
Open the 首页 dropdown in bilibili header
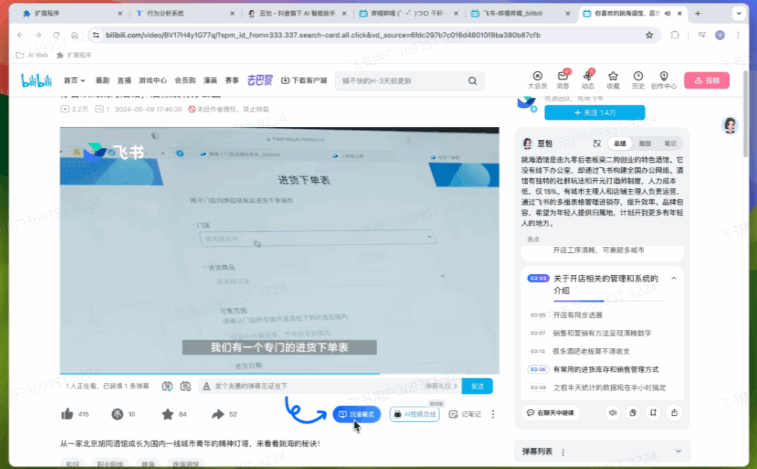point(72,80)
